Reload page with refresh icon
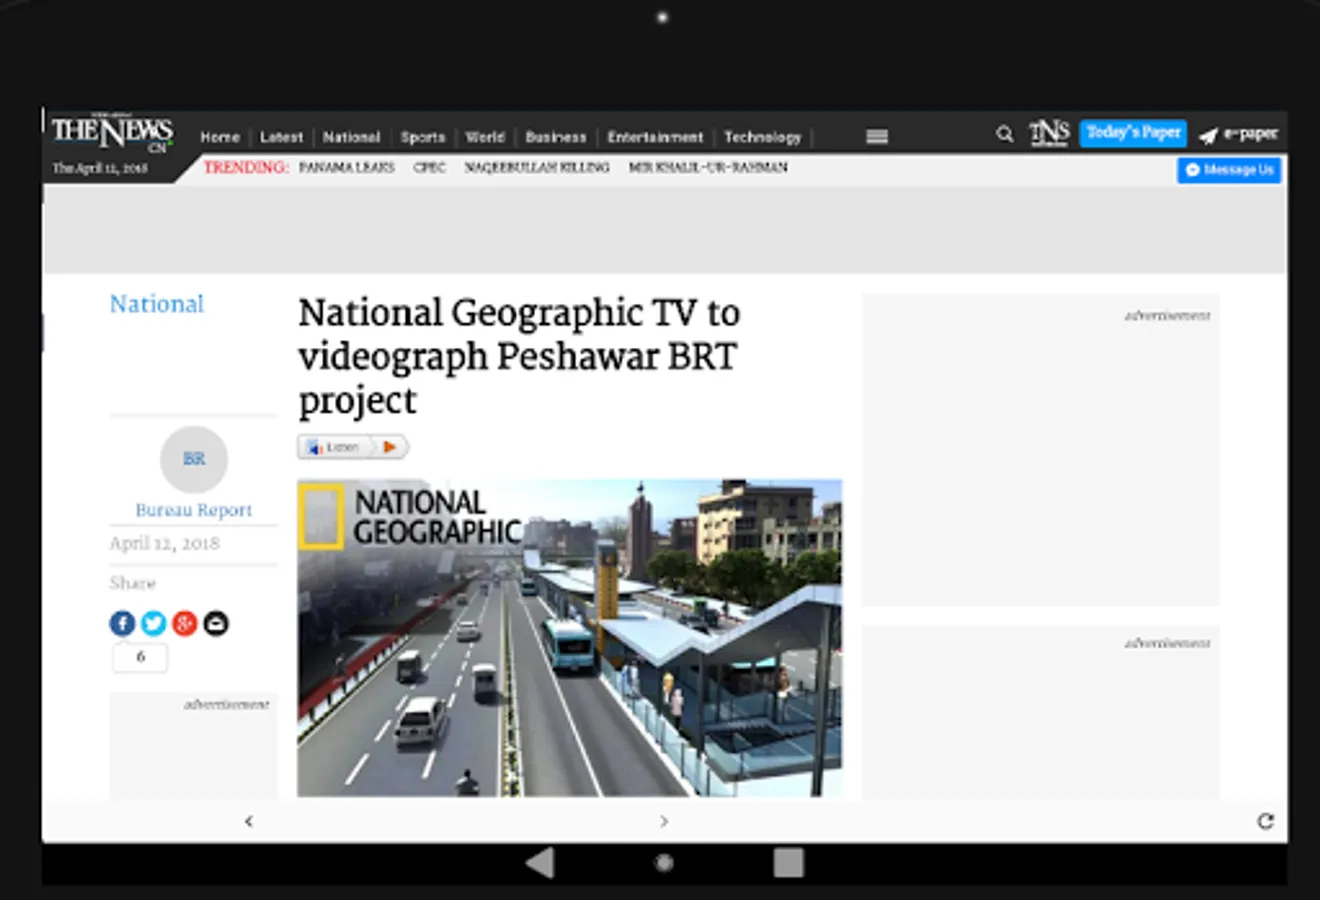Image resolution: width=1320 pixels, height=900 pixels. click(x=1265, y=821)
